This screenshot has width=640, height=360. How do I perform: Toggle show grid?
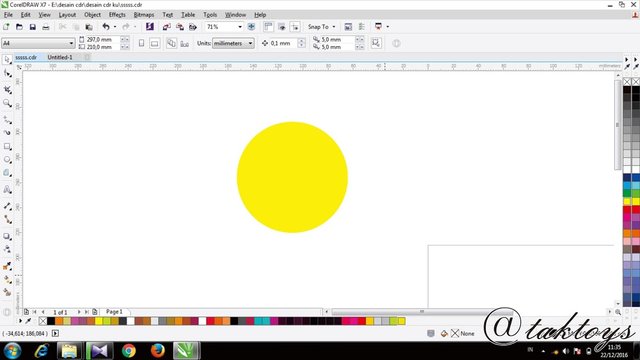[x=282, y=27]
